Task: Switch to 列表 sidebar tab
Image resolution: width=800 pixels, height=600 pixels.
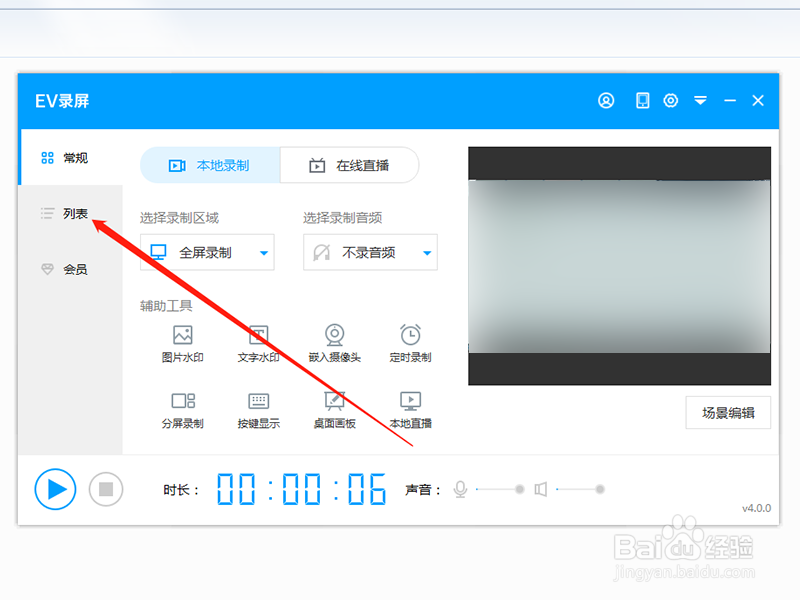Action: (70, 213)
